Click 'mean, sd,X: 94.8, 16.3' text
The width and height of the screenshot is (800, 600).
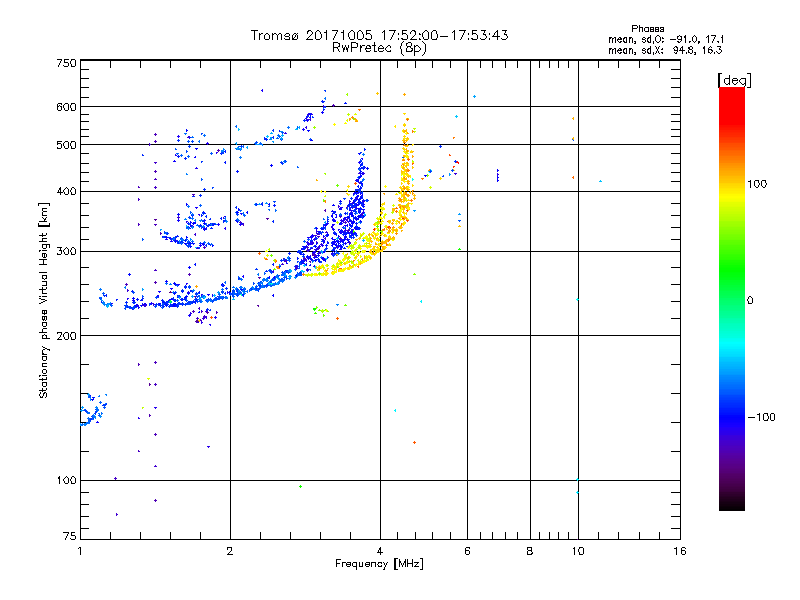[x=665, y=50]
